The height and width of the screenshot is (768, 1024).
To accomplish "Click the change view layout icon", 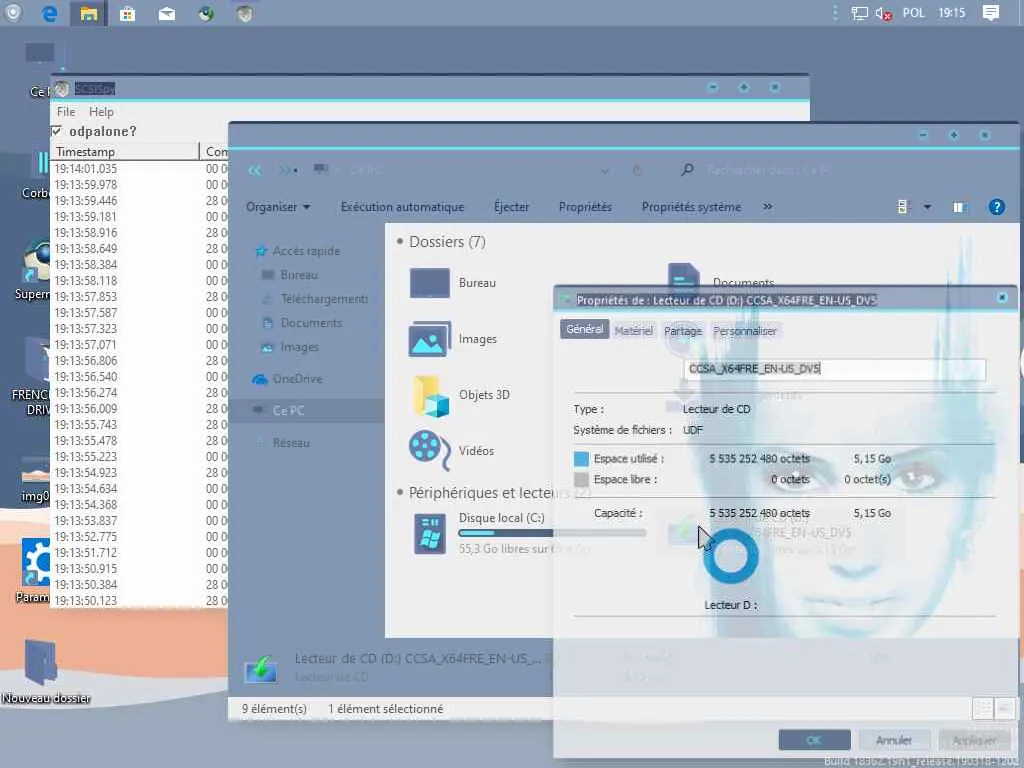I will point(903,207).
